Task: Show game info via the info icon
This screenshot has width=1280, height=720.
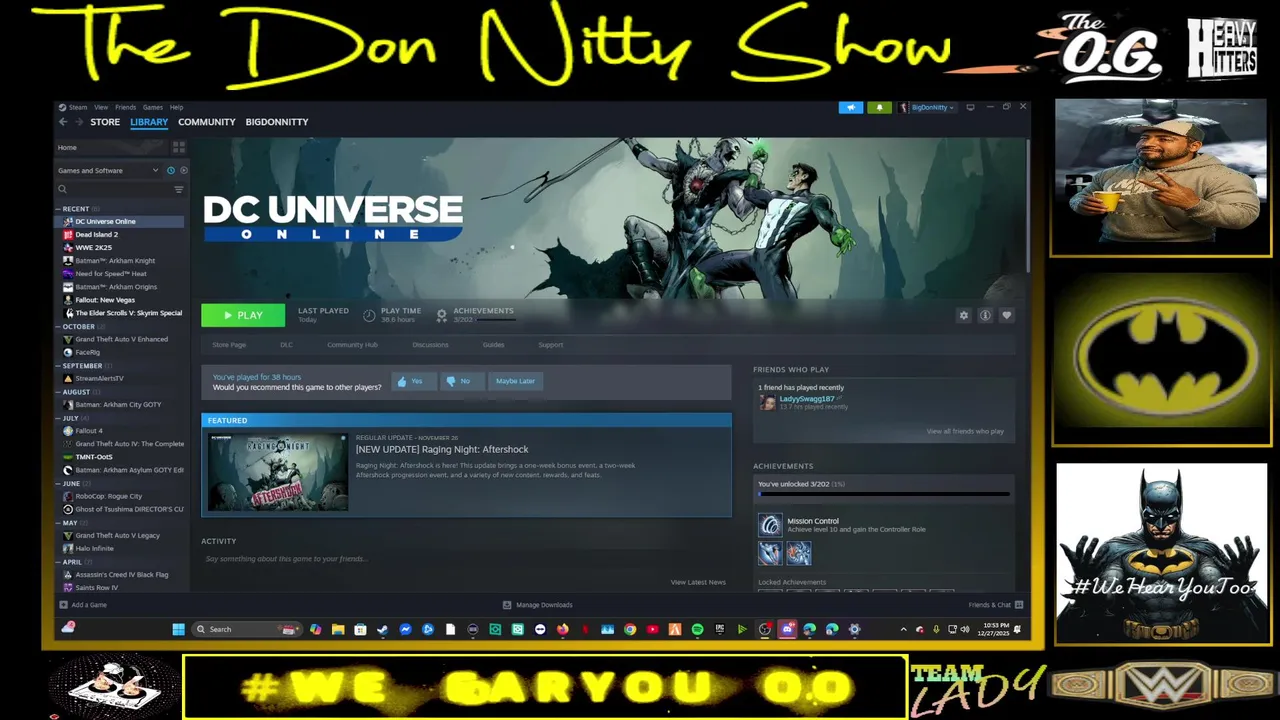Action: click(985, 315)
